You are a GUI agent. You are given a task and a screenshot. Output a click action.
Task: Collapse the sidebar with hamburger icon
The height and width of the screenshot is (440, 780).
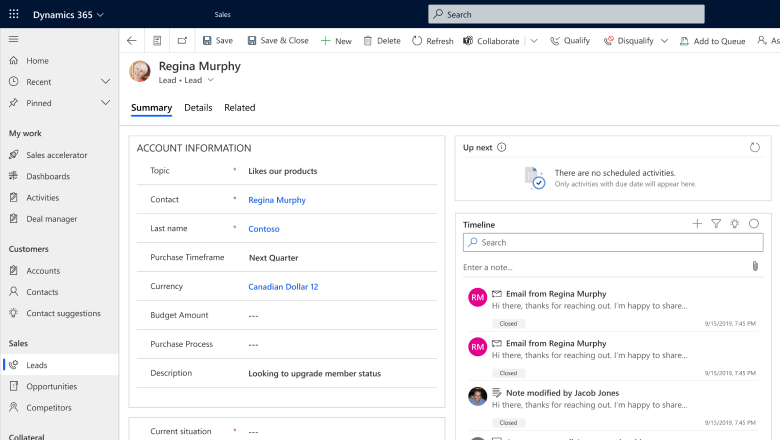click(13, 39)
